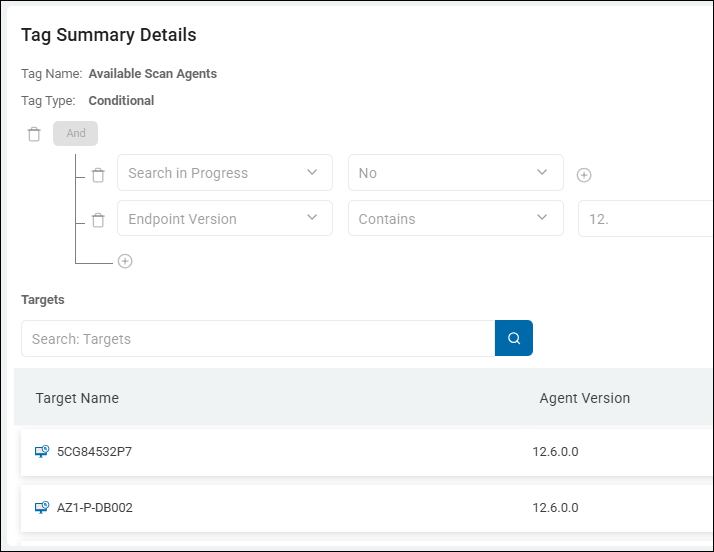The height and width of the screenshot is (552, 714).
Task: Add new rule at tree bottom
Action: pyautogui.click(x=125, y=261)
